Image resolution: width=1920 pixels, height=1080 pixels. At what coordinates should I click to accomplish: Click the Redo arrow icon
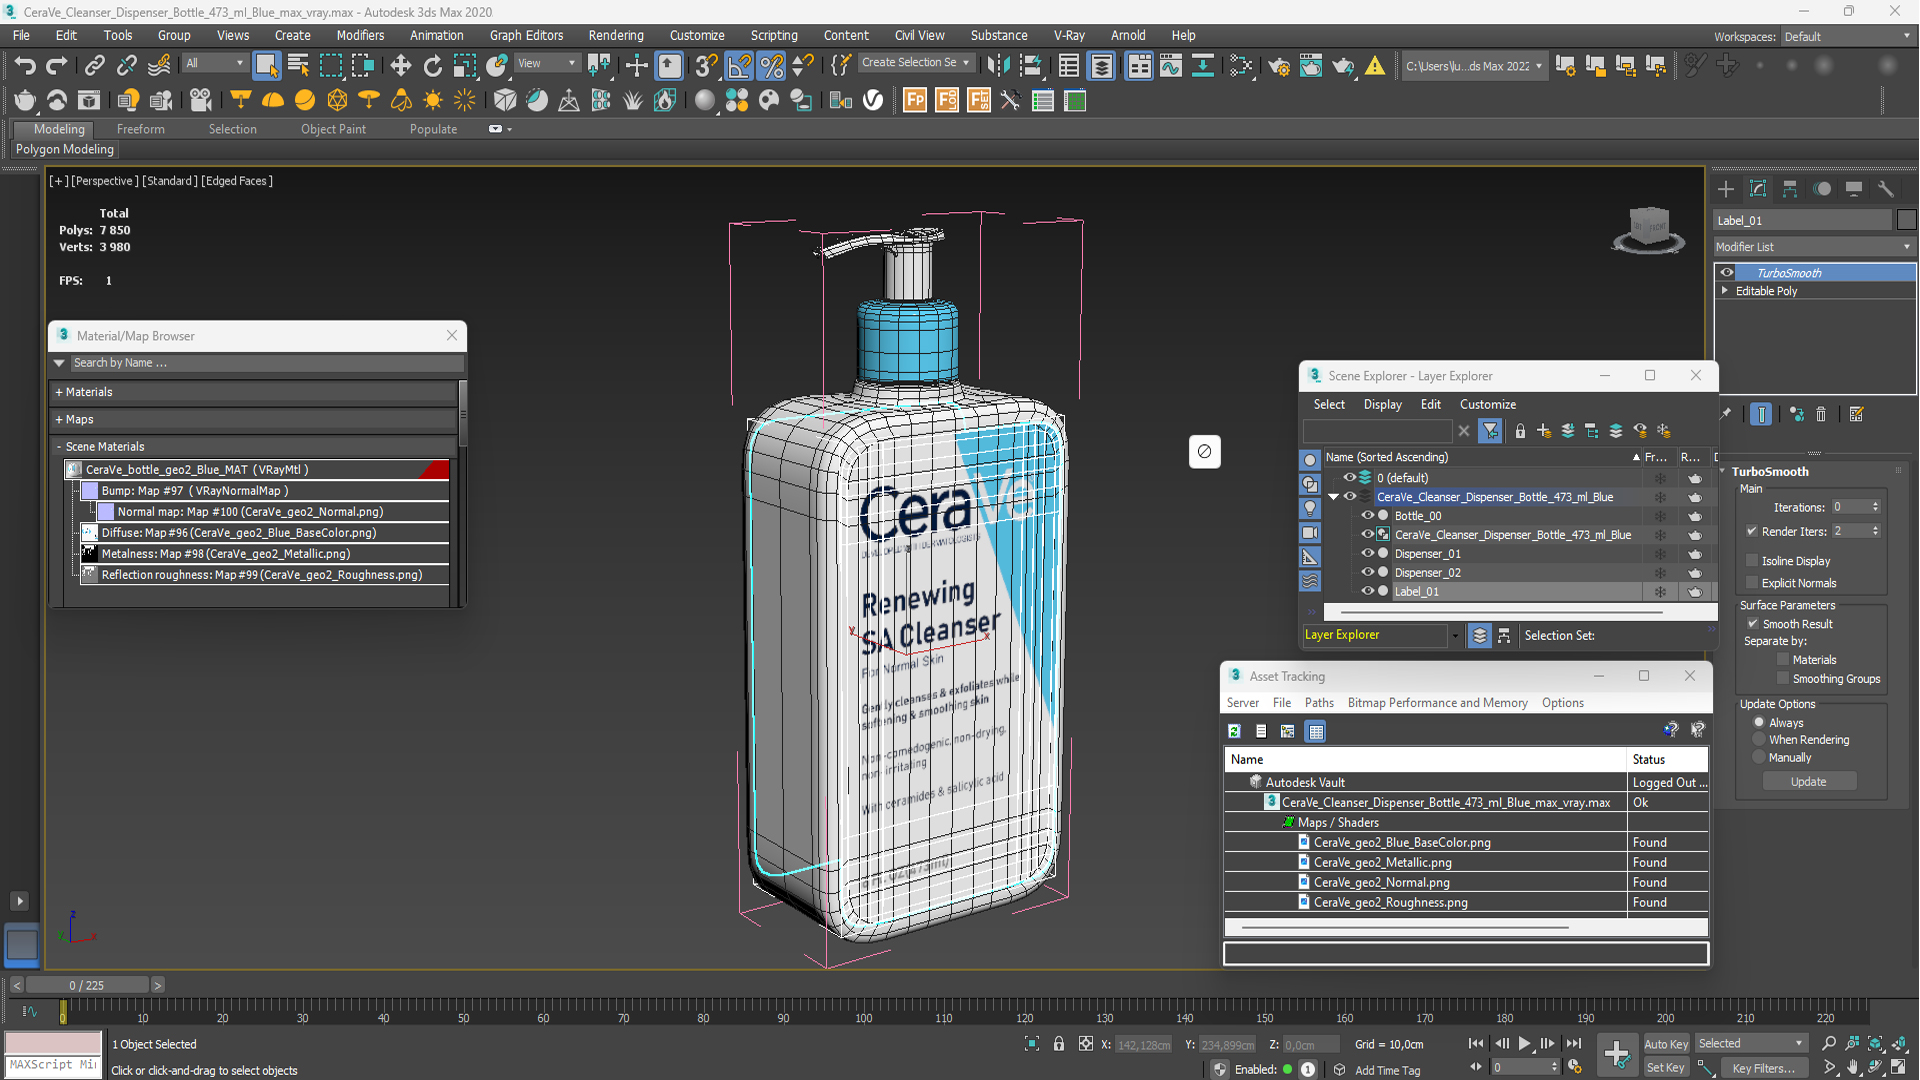click(x=57, y=66)
